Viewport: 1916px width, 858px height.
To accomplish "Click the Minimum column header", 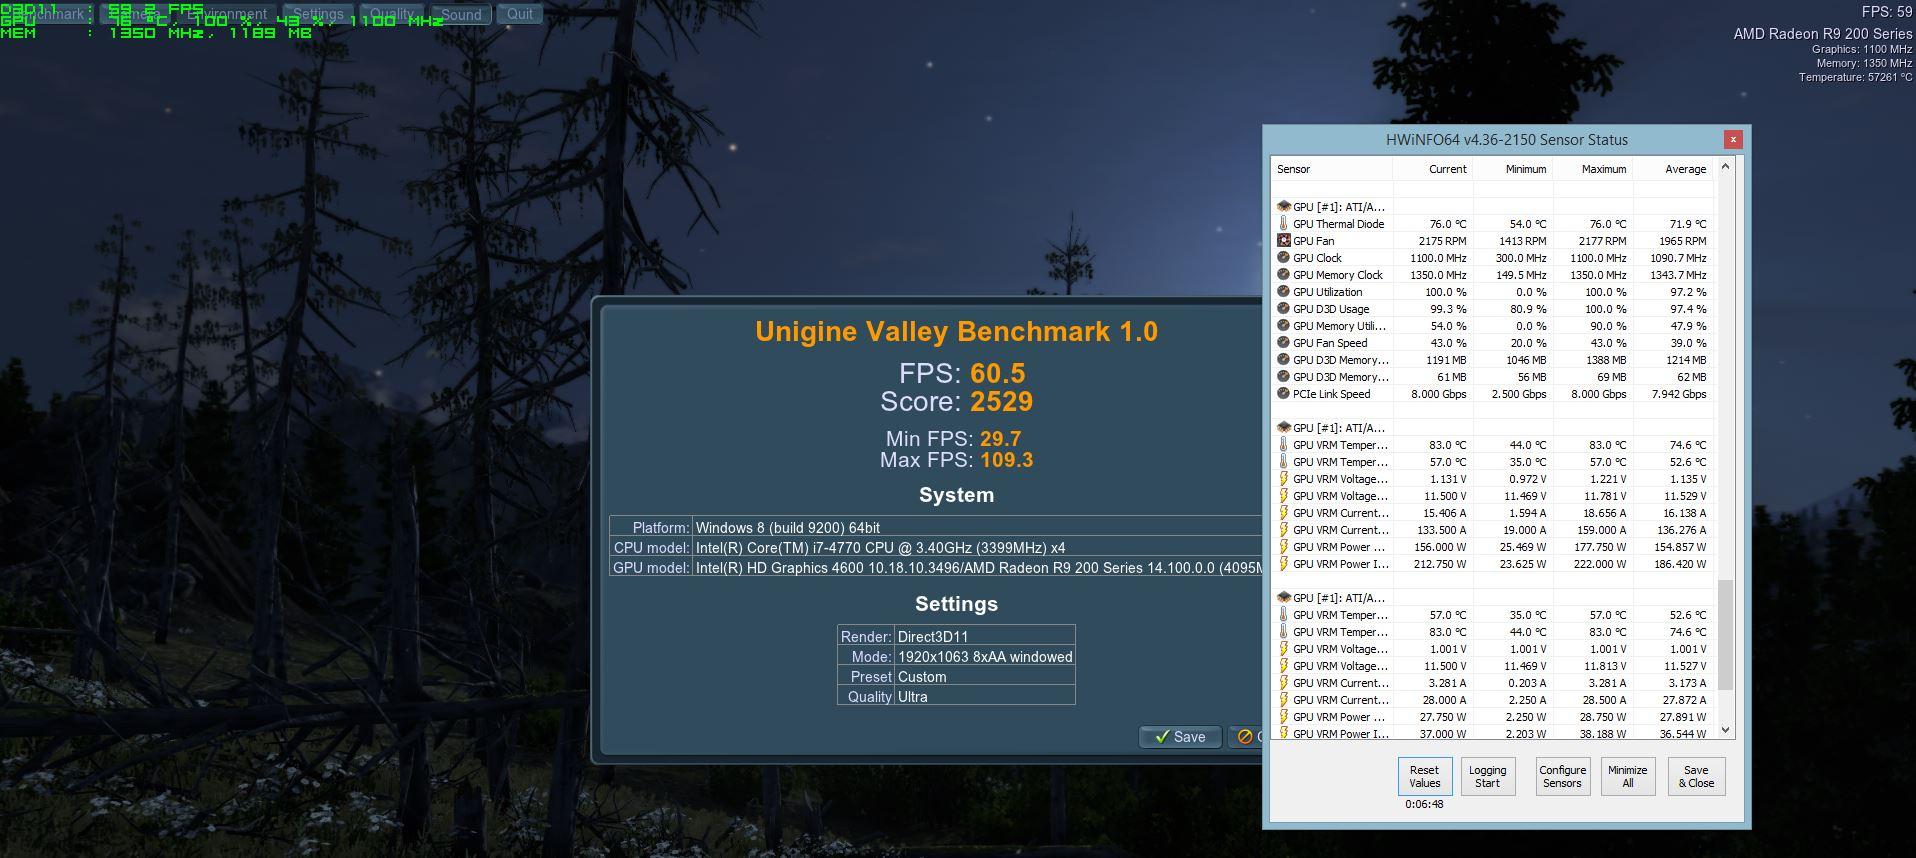I will [x=1511, y=169].
